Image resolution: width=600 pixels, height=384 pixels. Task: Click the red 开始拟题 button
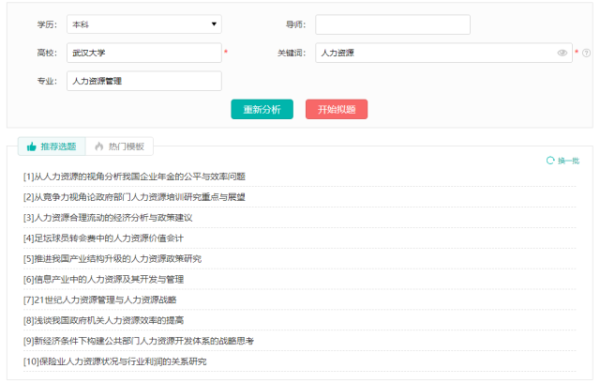click(336, 109)
